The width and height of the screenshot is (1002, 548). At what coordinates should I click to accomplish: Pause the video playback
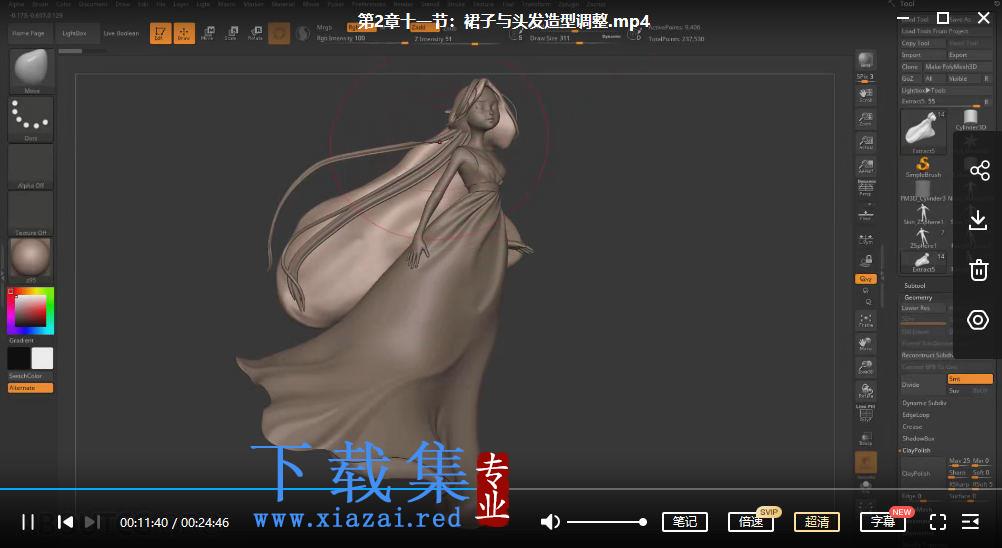pyautogui.click(x=27, y=522)
